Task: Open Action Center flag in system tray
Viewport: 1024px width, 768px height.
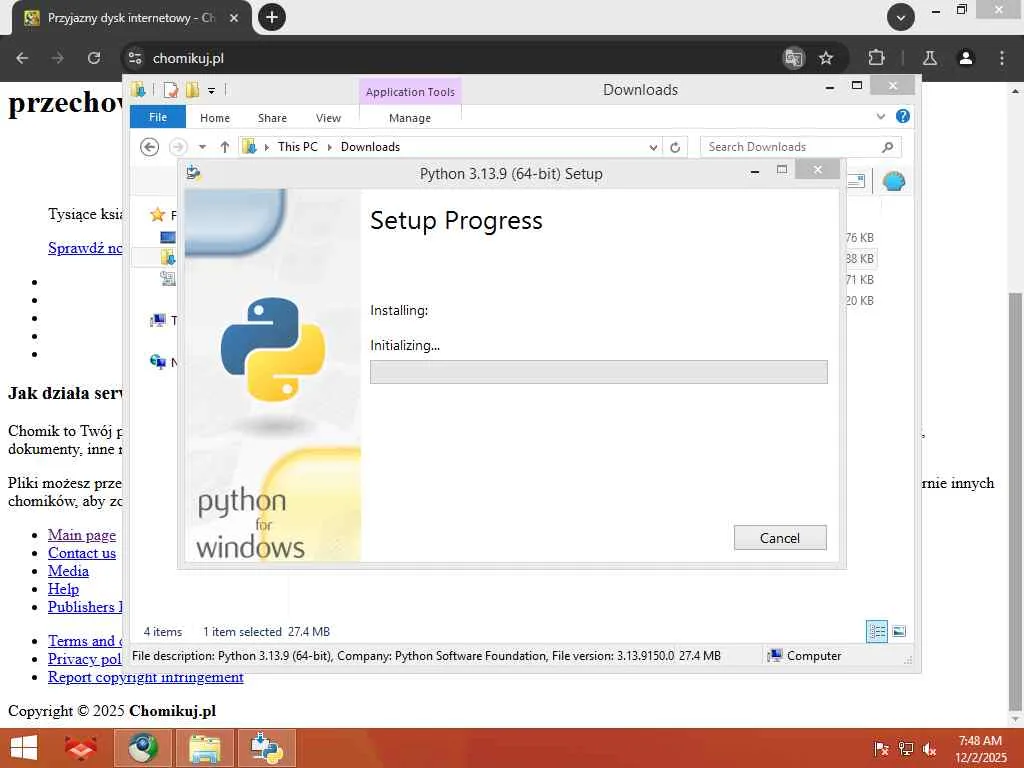Action: (881, 748)
